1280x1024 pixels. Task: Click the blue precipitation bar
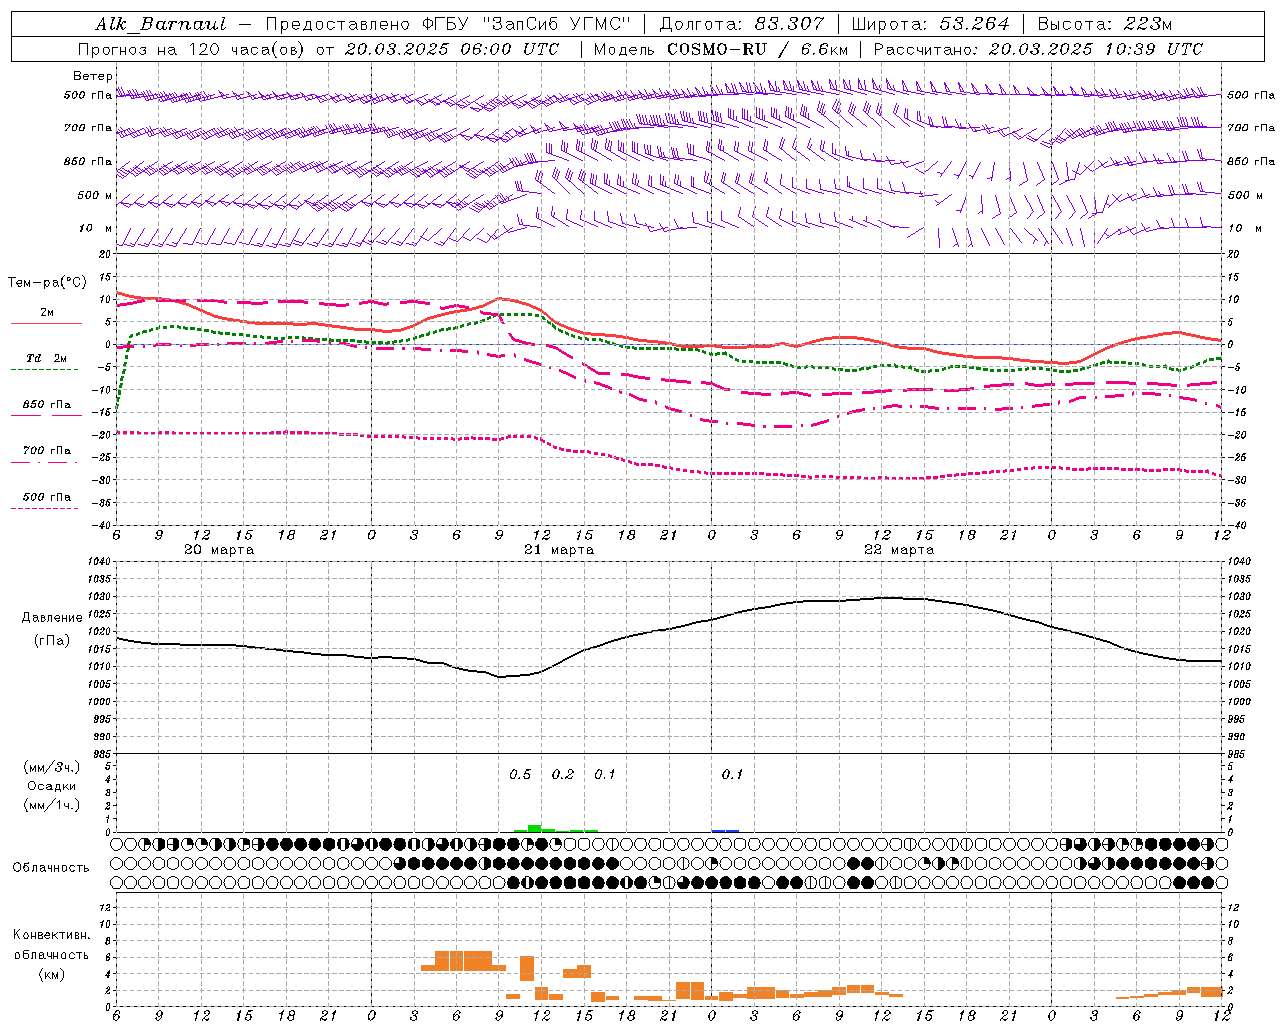[x=726, y=830]
